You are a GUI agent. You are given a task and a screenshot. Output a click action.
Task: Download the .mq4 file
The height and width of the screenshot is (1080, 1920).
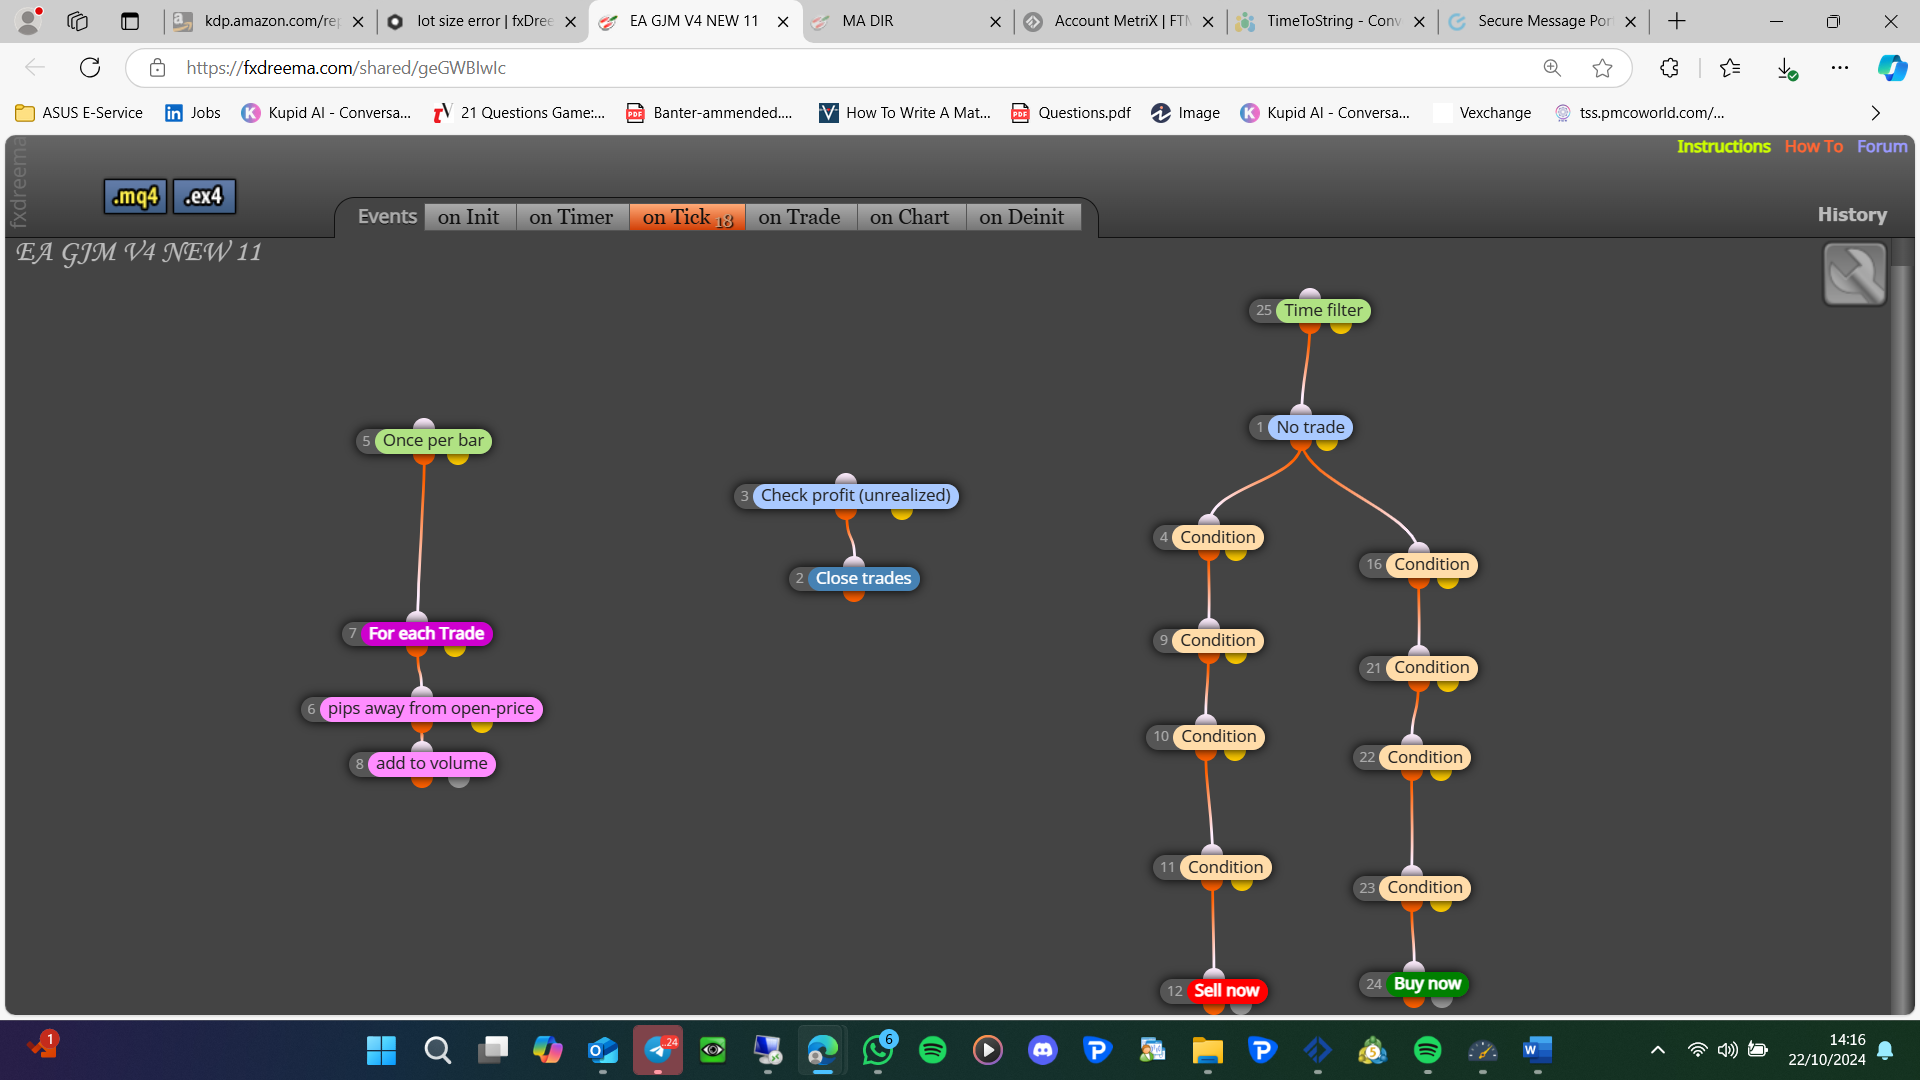[136, 196]
